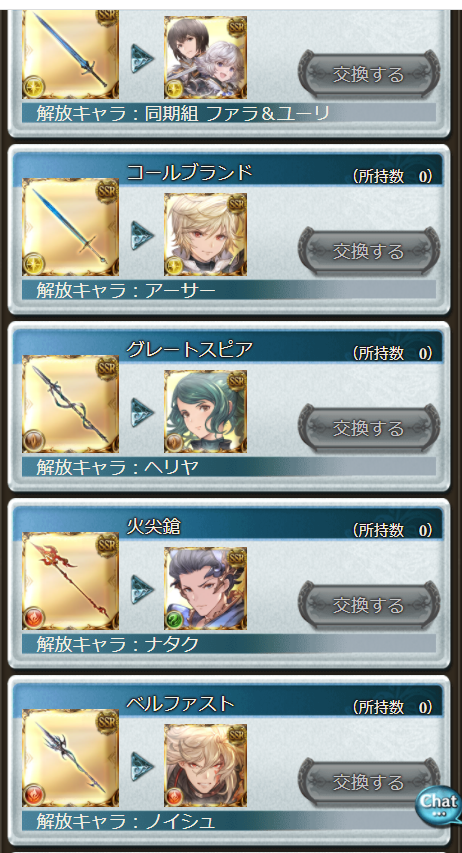Tap the 火尖鎗 red spear weapon icon
This screenshot has height=853, width=462.
[x=70, y=581]
